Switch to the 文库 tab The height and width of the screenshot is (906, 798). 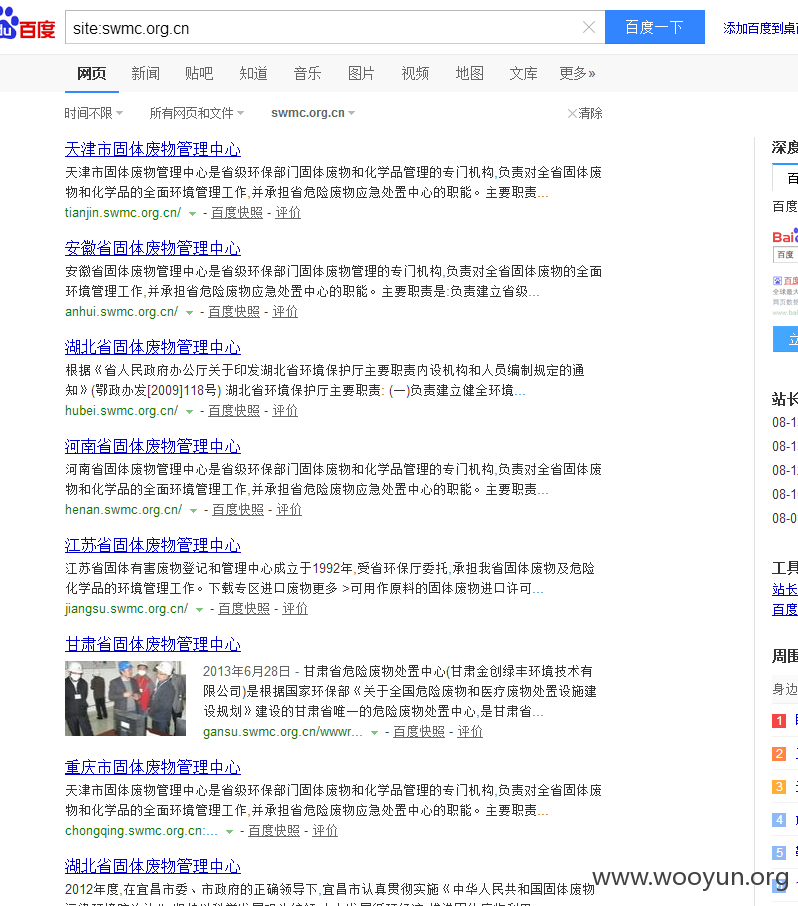click(x=524, y=73)
